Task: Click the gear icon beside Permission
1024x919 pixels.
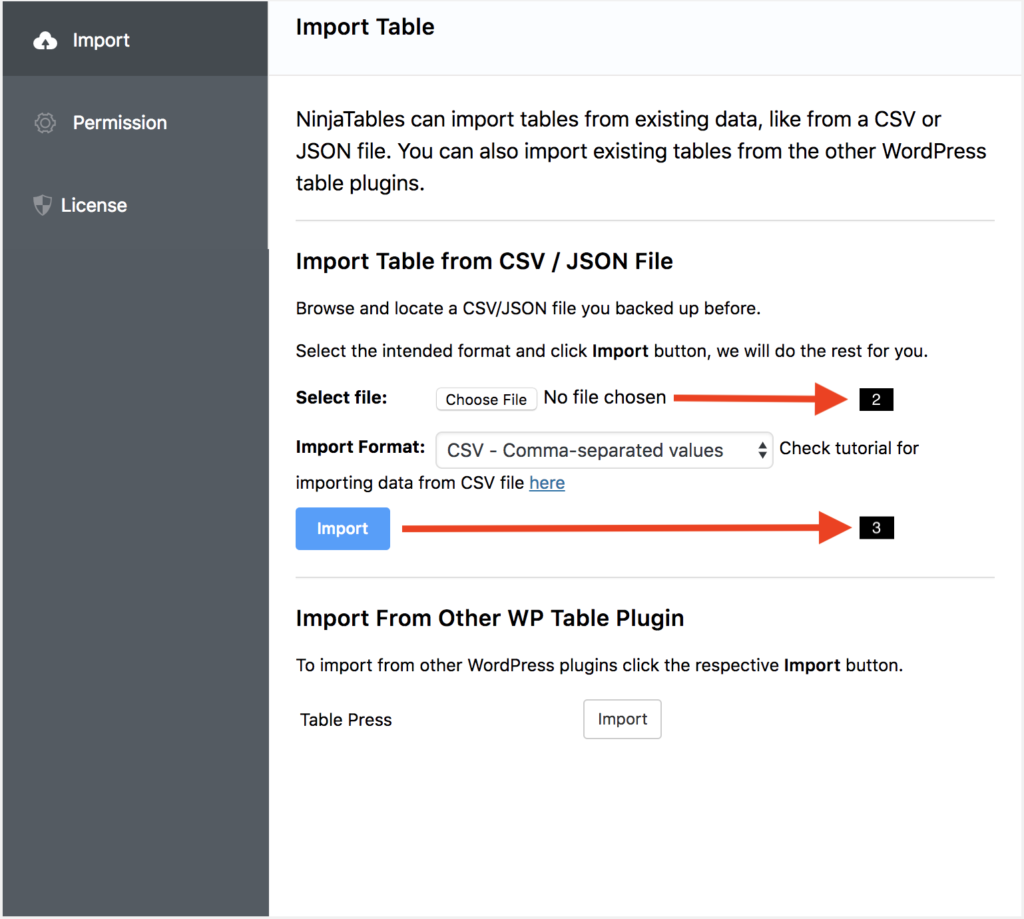Action: pos(45,123)
